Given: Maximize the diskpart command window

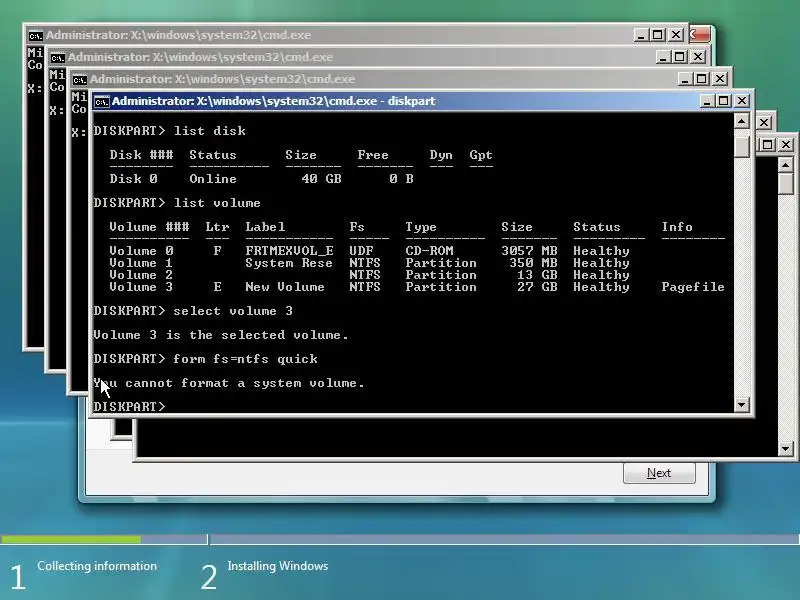Looking at the screenshot, I should click(723, 101).
